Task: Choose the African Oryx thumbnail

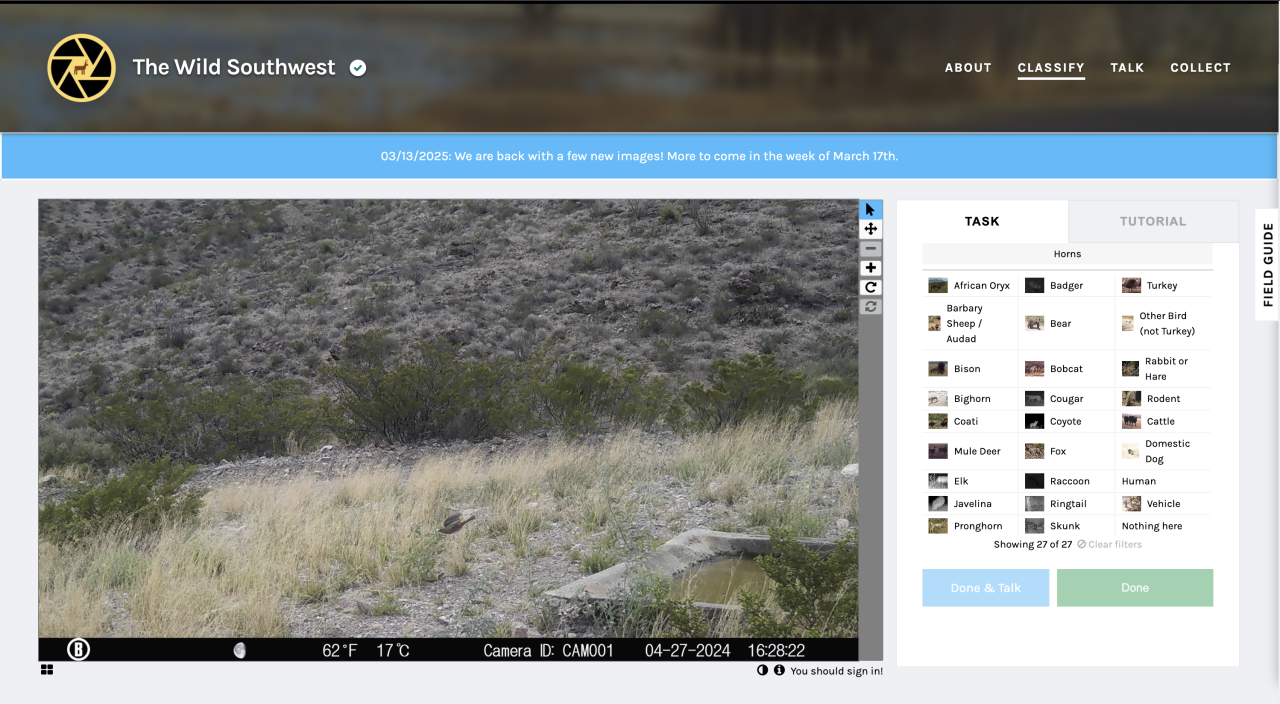Action: click(x=937, y=286)
